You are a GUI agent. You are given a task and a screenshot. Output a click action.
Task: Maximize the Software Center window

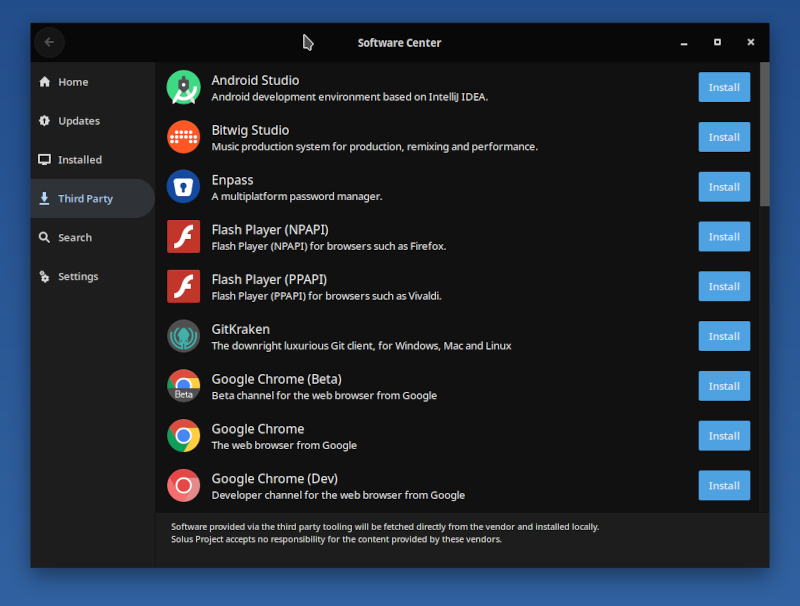pyautogui.click(x=717, y=42)
